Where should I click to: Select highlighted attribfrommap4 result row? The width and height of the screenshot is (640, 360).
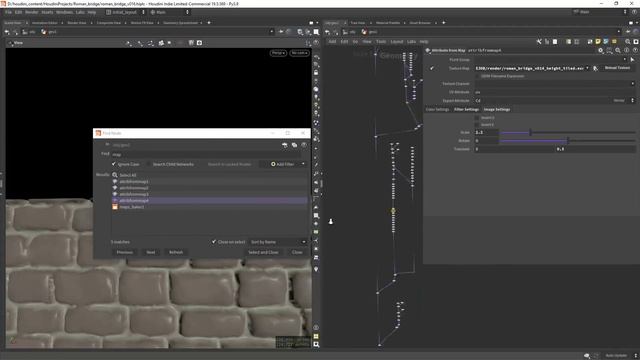click(209, 200)
